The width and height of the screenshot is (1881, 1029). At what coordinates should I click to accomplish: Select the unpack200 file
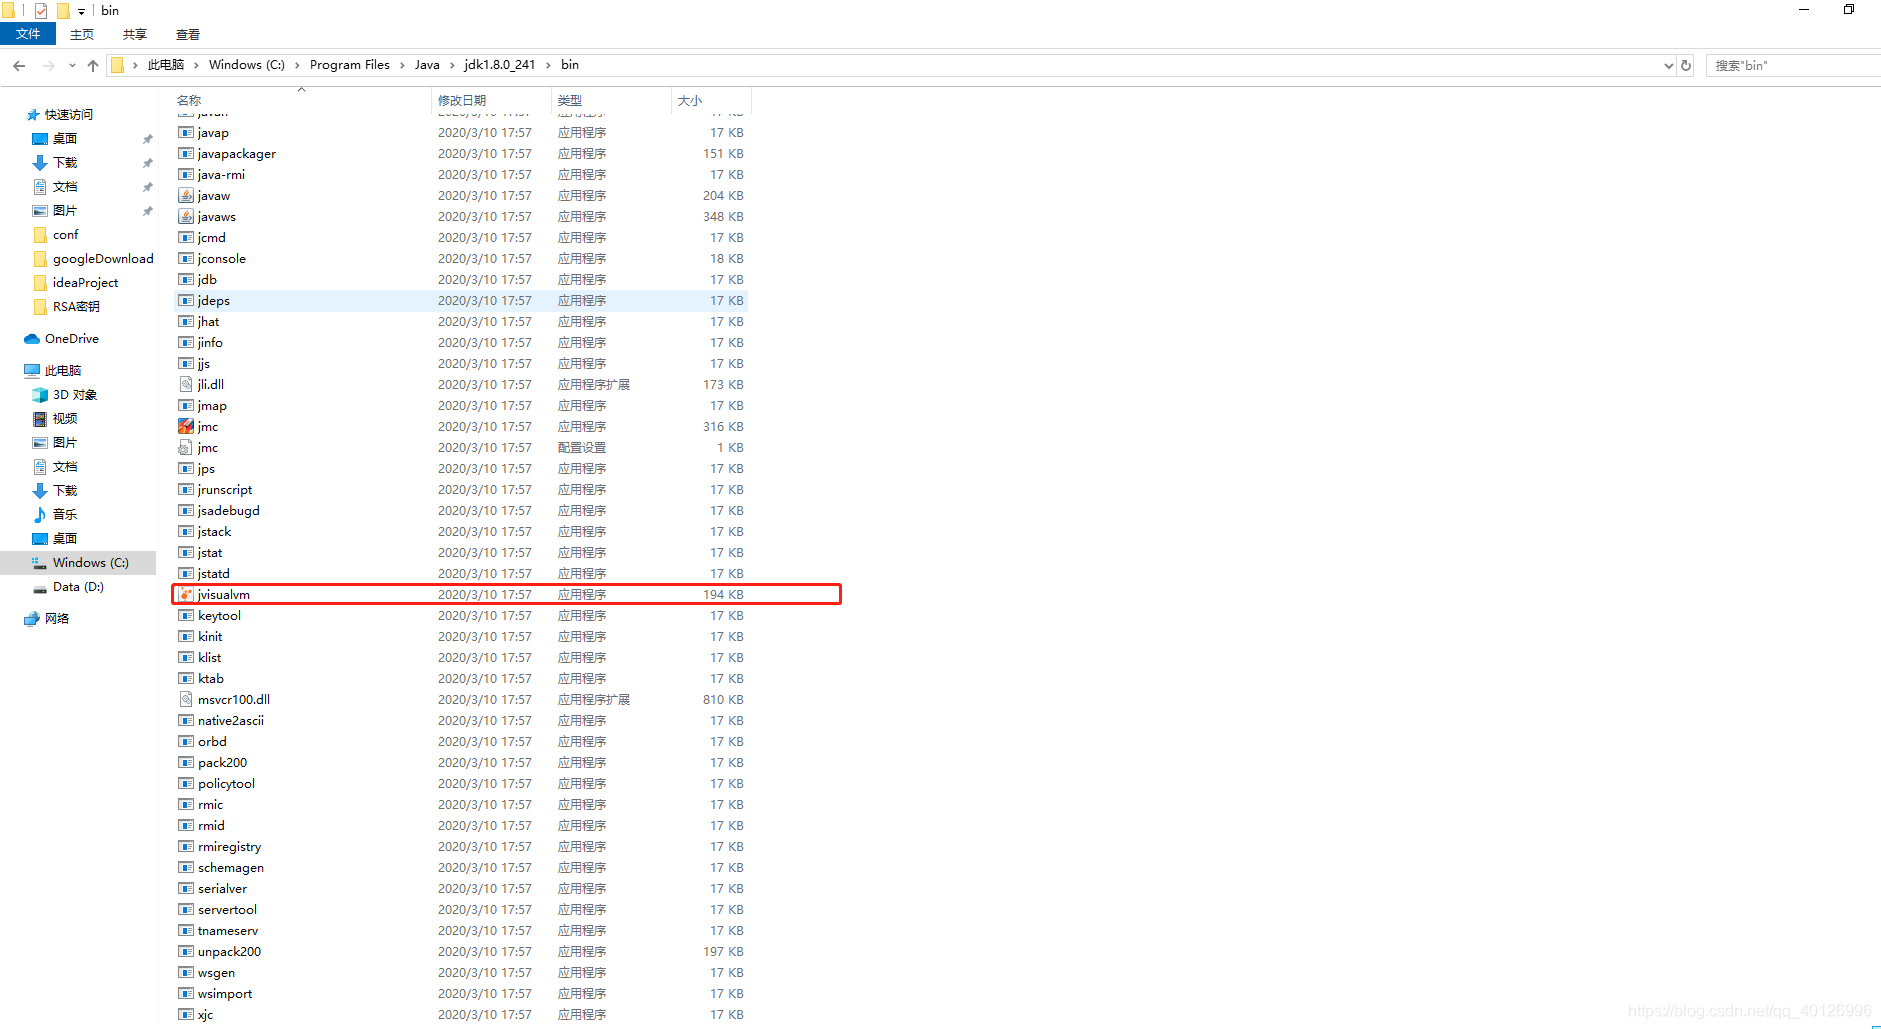[x=230, y=951]
